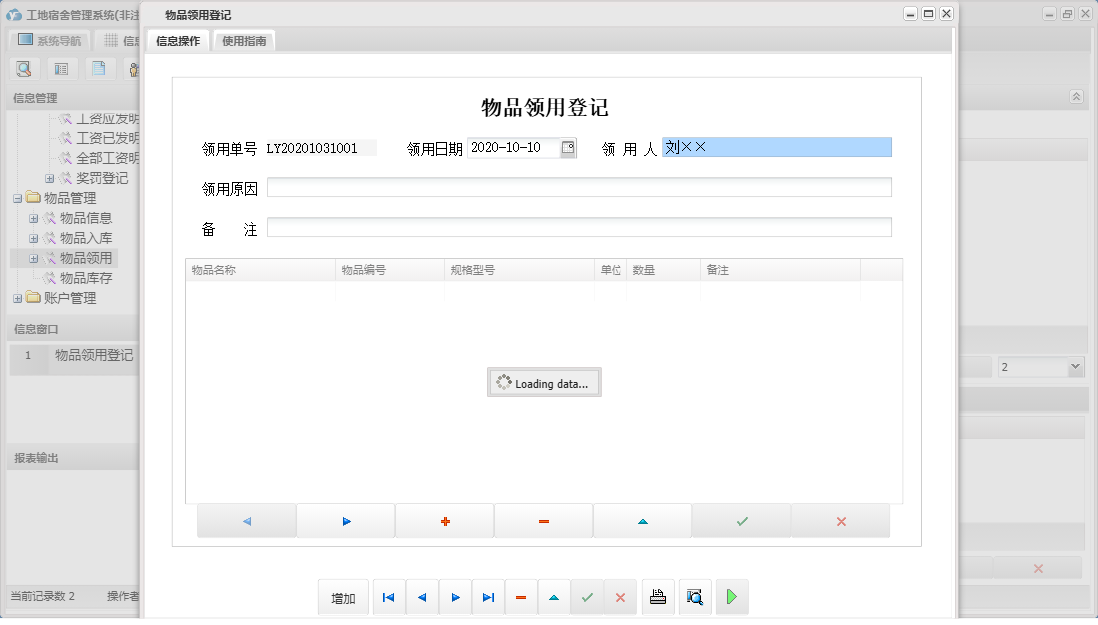Click the printer icon to print records

point(658,597)
